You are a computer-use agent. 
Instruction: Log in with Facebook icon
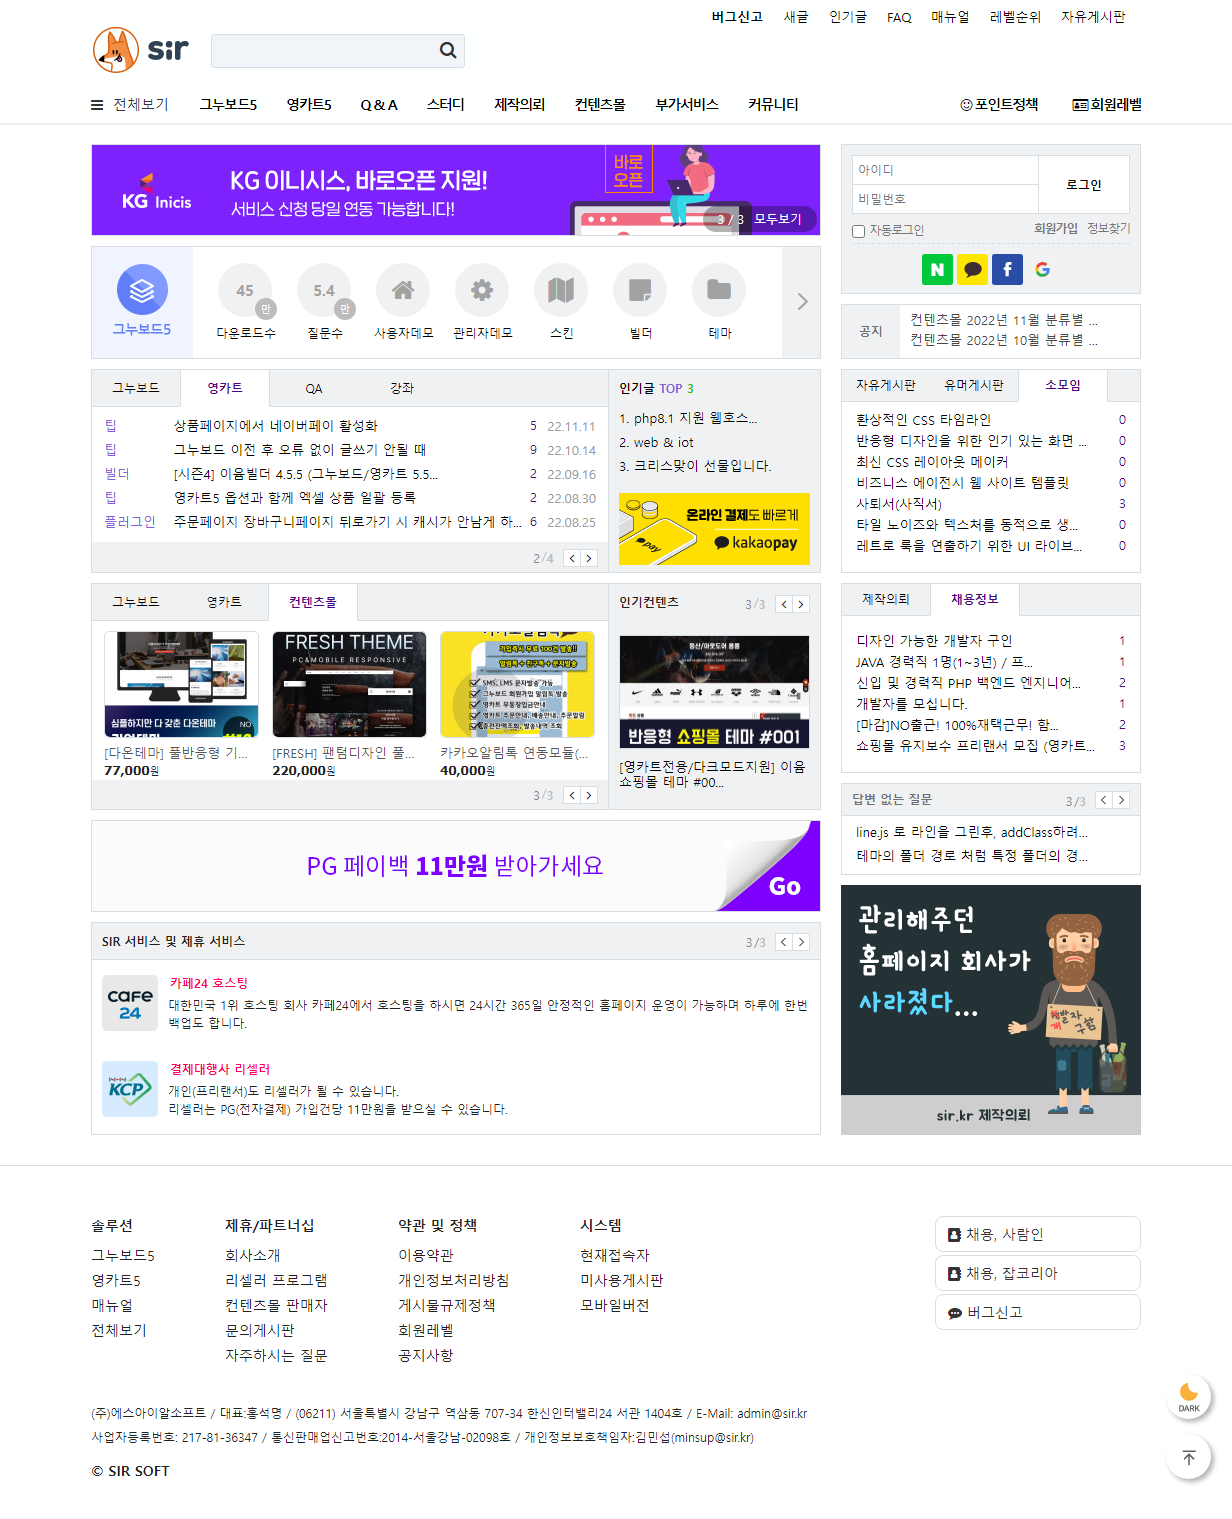pos(1007,269)
